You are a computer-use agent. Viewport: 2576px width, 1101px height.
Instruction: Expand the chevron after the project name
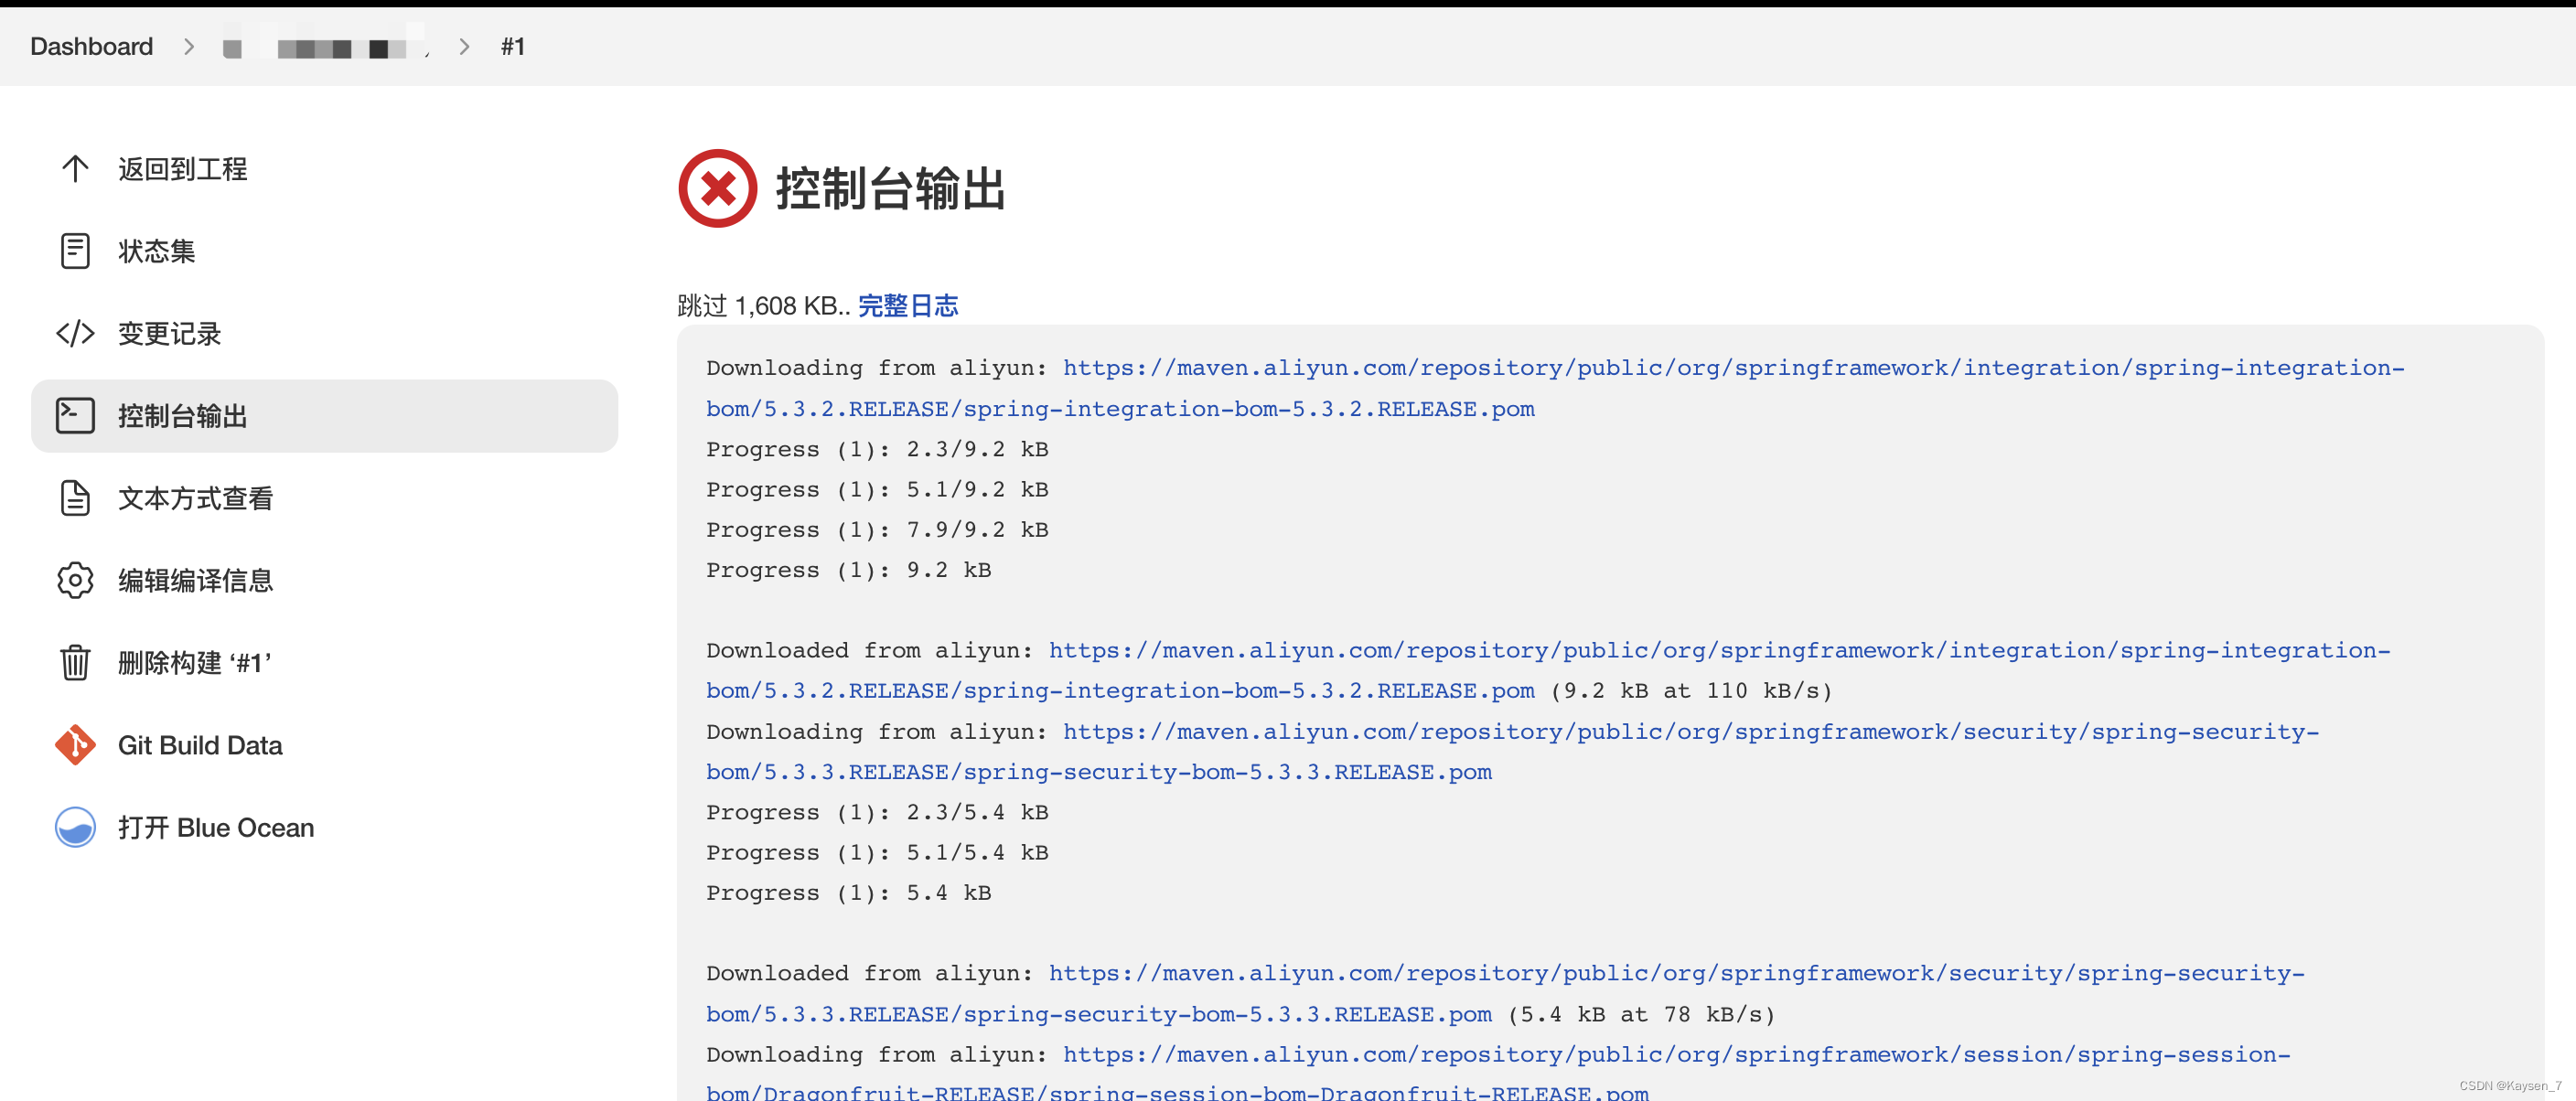464,46
